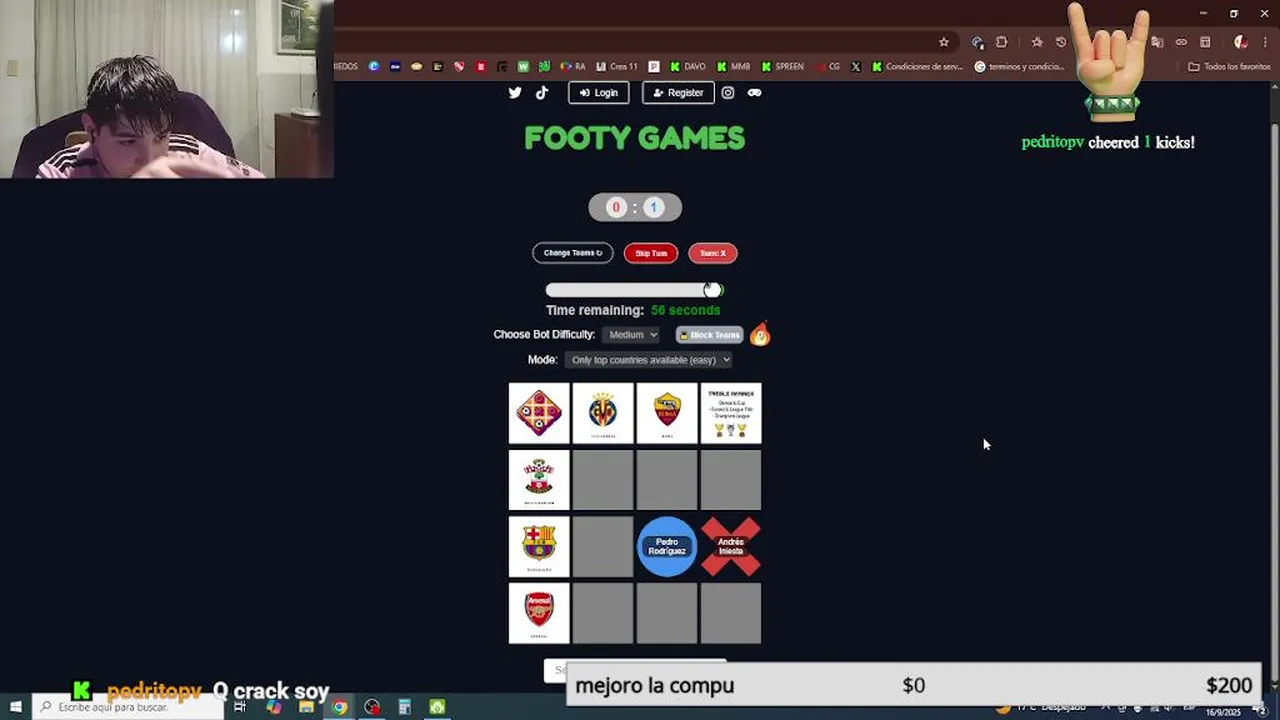The image size is (1280, 720).
Task: Open the Todos los favoritos folder
Action: pos(1229,67)
